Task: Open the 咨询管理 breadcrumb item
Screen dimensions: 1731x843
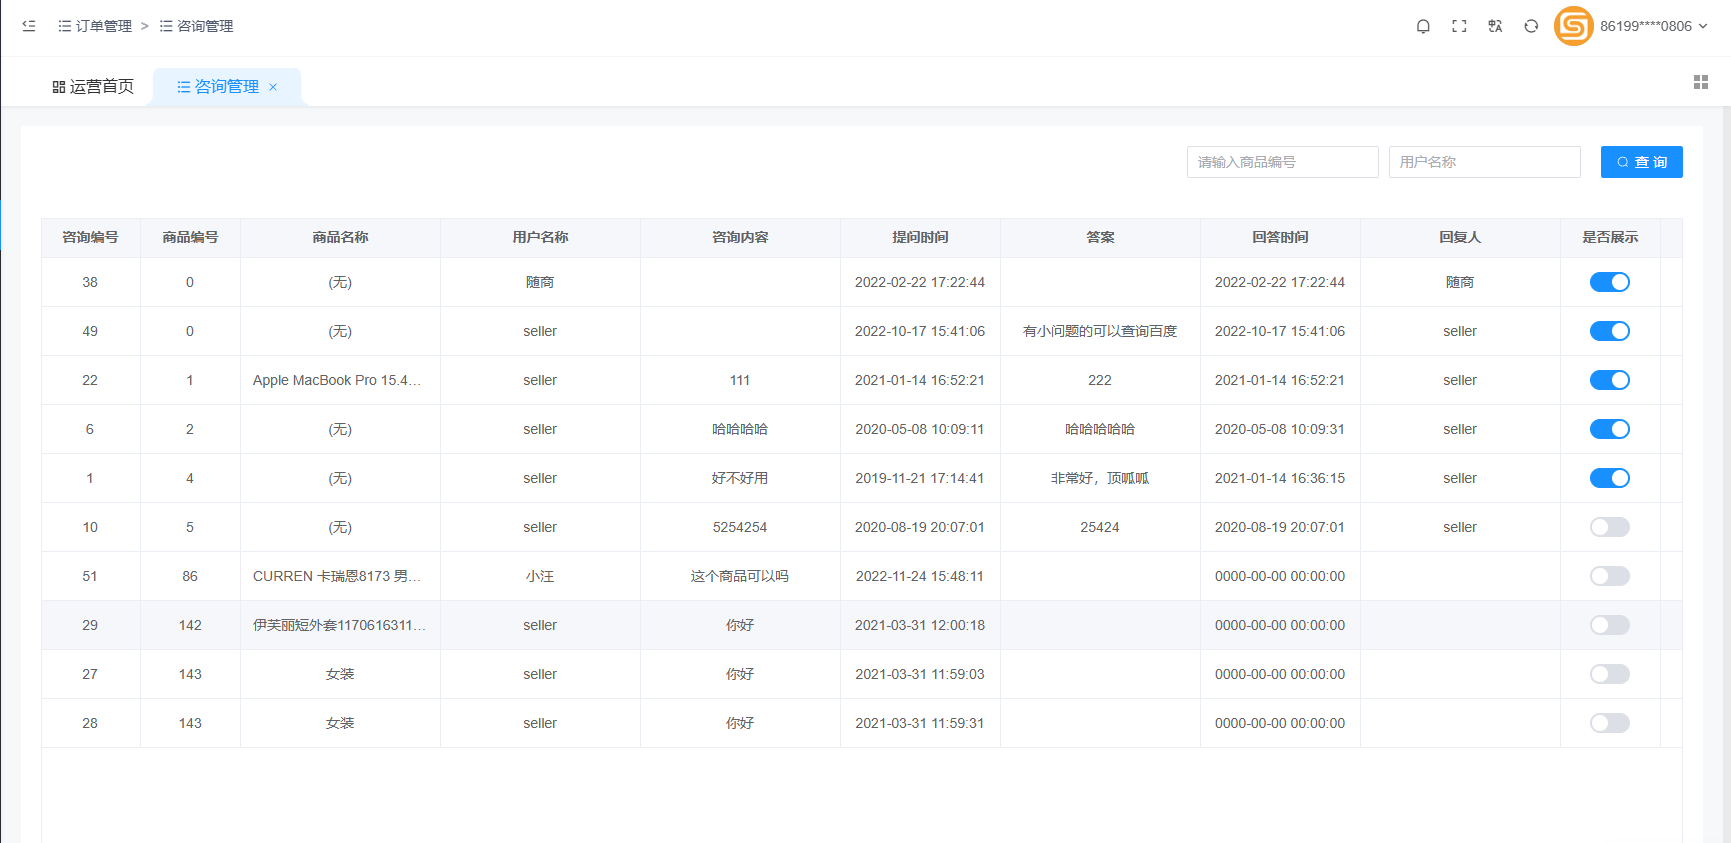Action: [x=197, y=26]
